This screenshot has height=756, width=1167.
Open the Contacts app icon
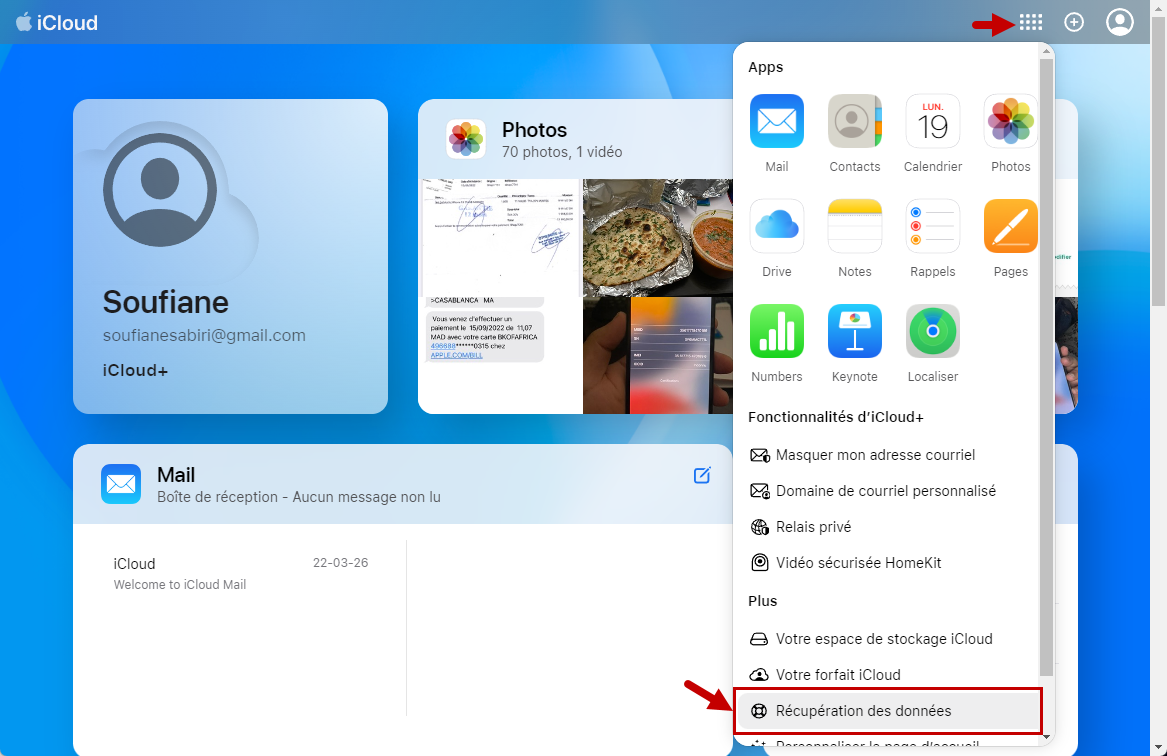click(x=854, y=121)
